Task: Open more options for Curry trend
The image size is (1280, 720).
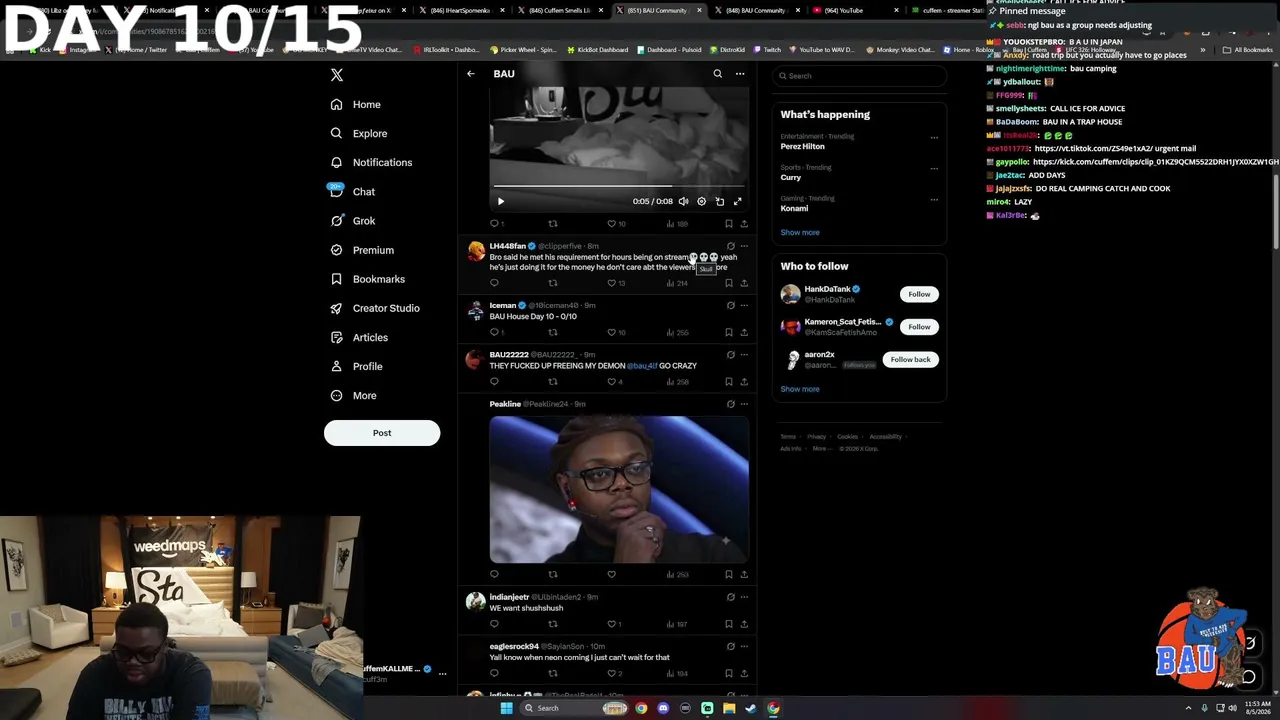Action: [x=934, y=169]
